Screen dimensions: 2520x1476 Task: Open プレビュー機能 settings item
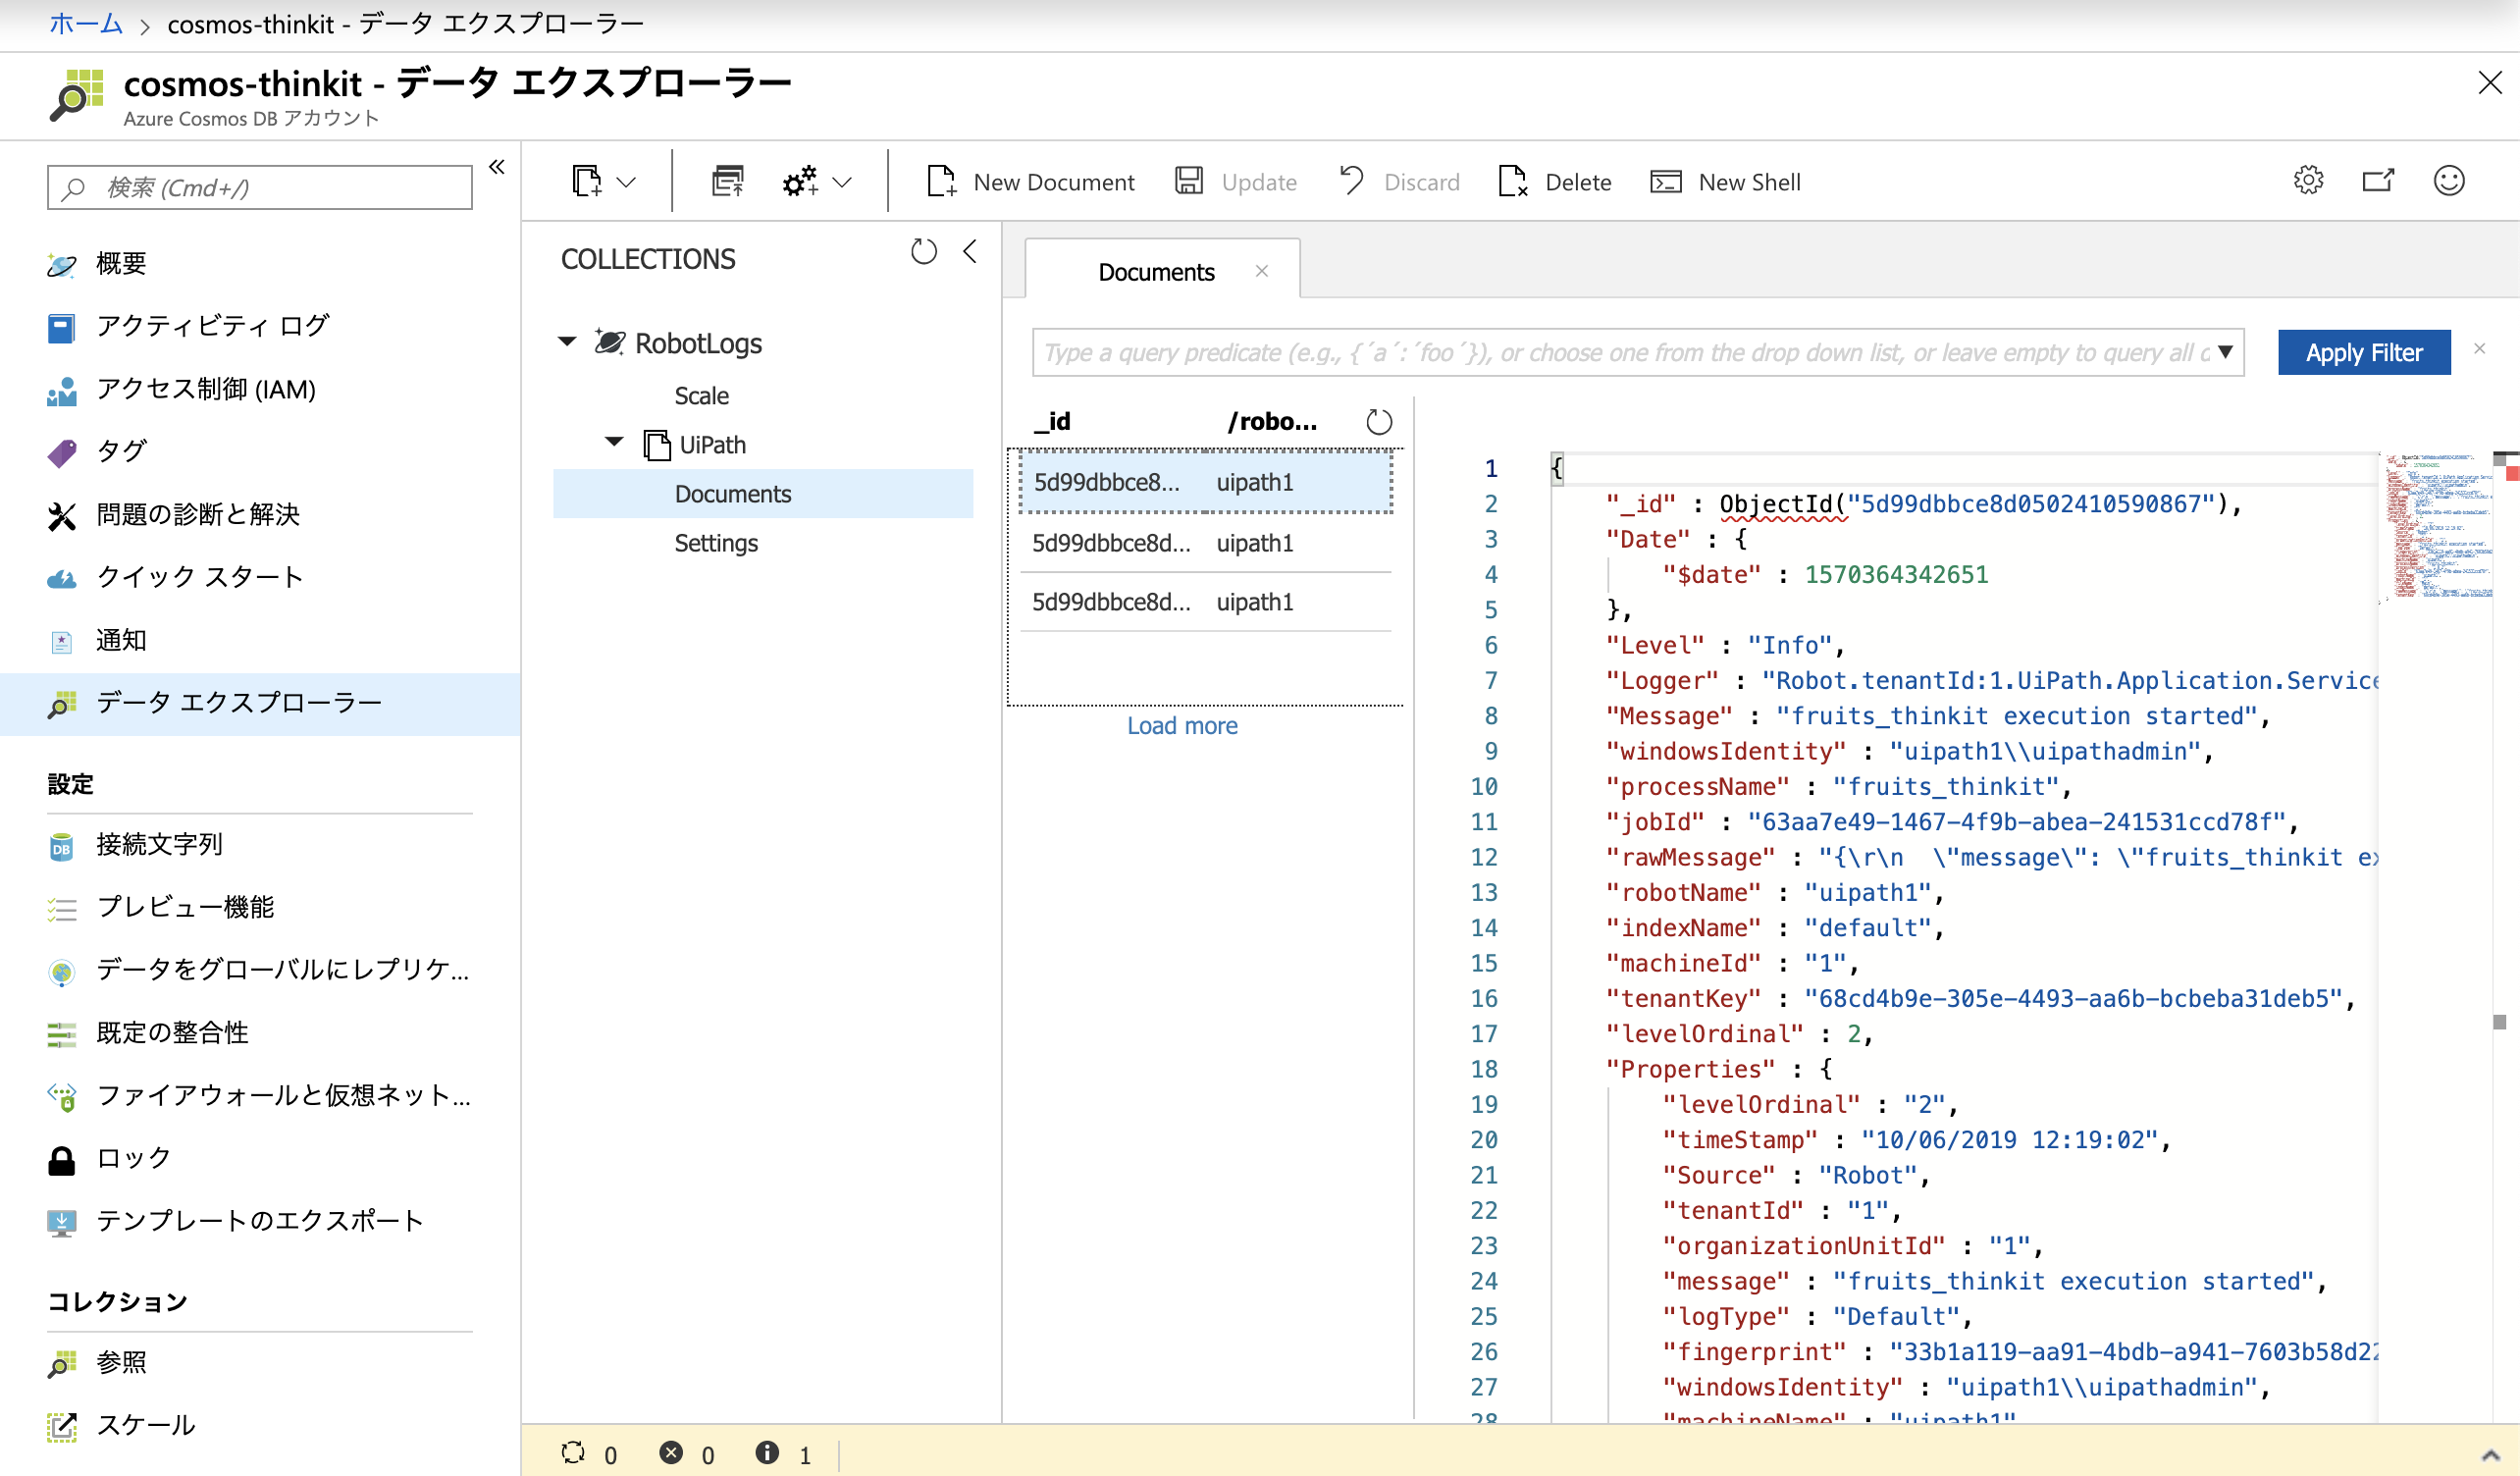coord(260,908)
